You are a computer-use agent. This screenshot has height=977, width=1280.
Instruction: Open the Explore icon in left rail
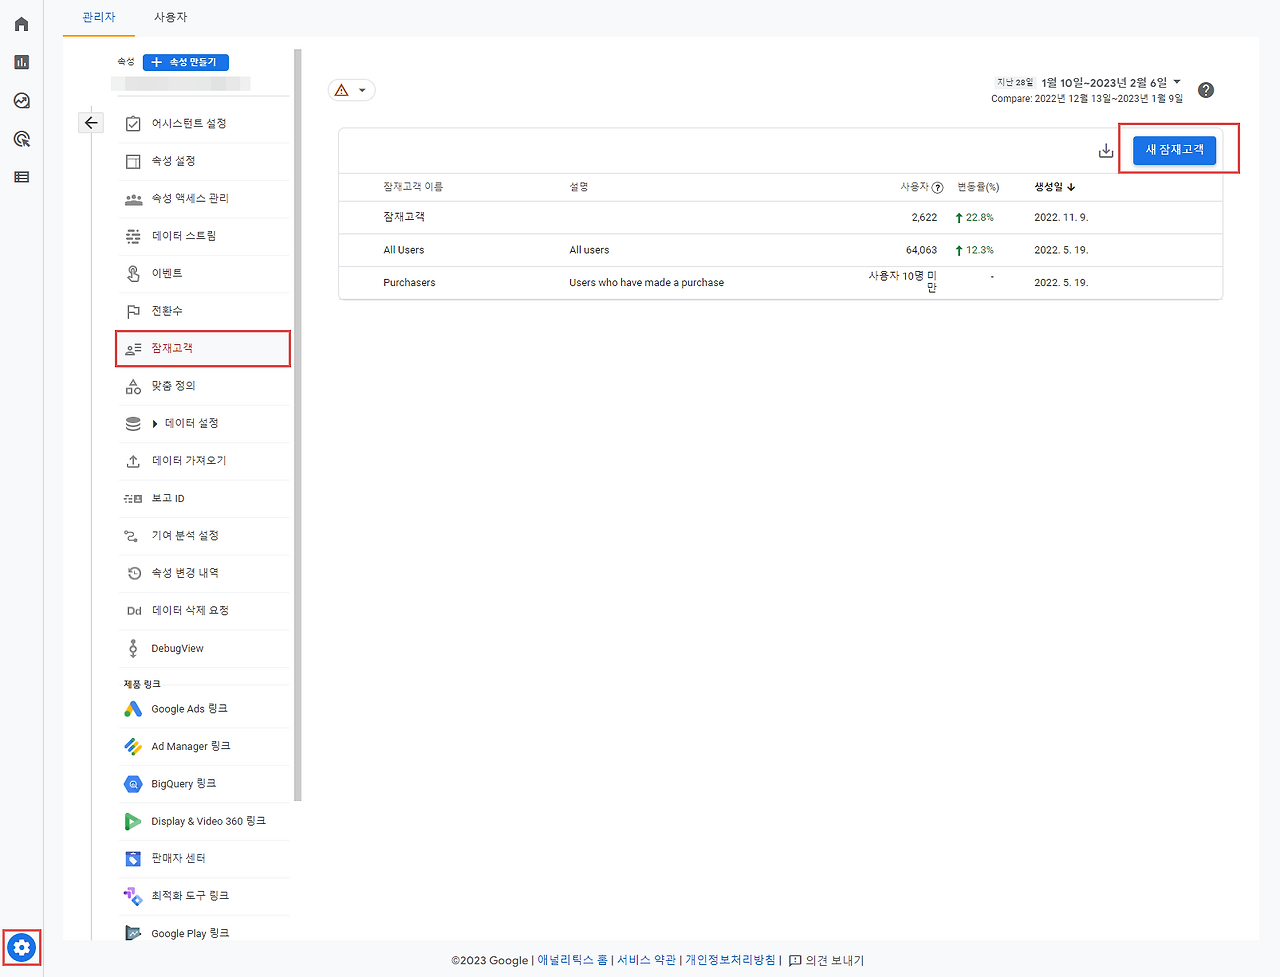click(21, 101)
